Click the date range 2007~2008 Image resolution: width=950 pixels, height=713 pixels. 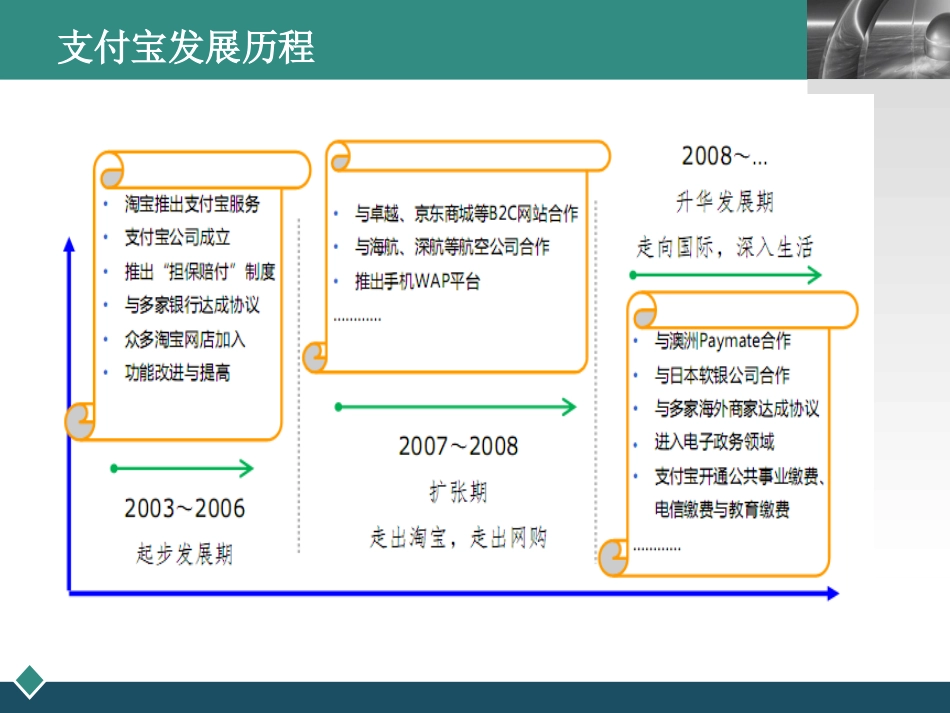(x=459, y=446)
